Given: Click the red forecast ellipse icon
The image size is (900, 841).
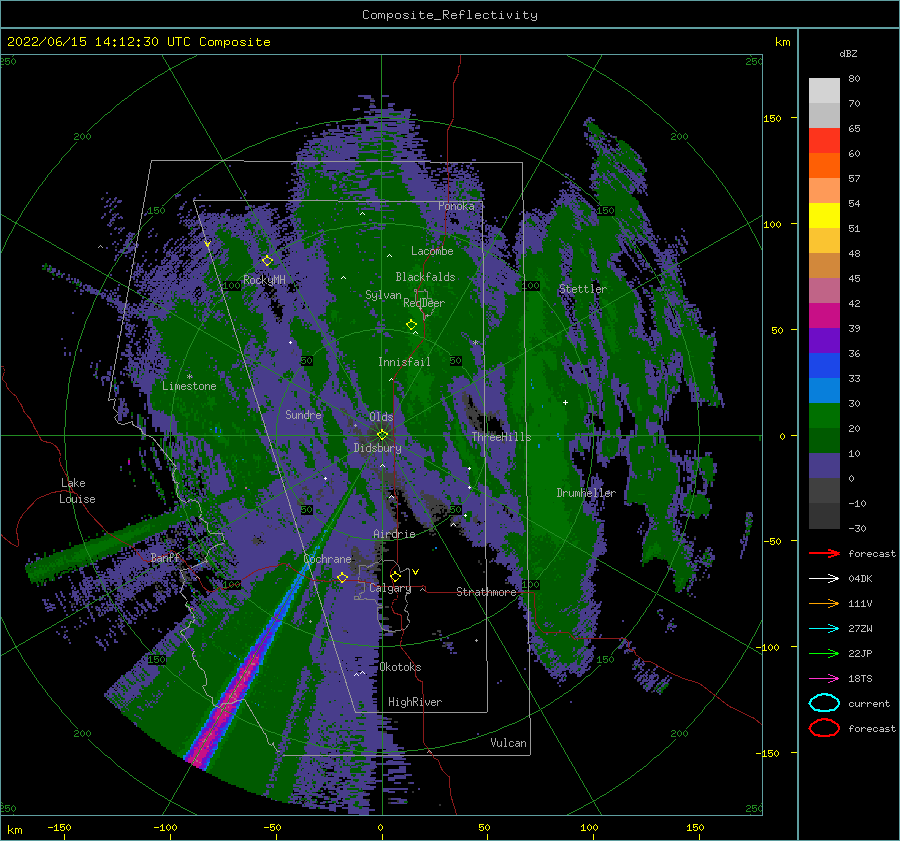Looking at the screenshot, I should coord(824,728).
